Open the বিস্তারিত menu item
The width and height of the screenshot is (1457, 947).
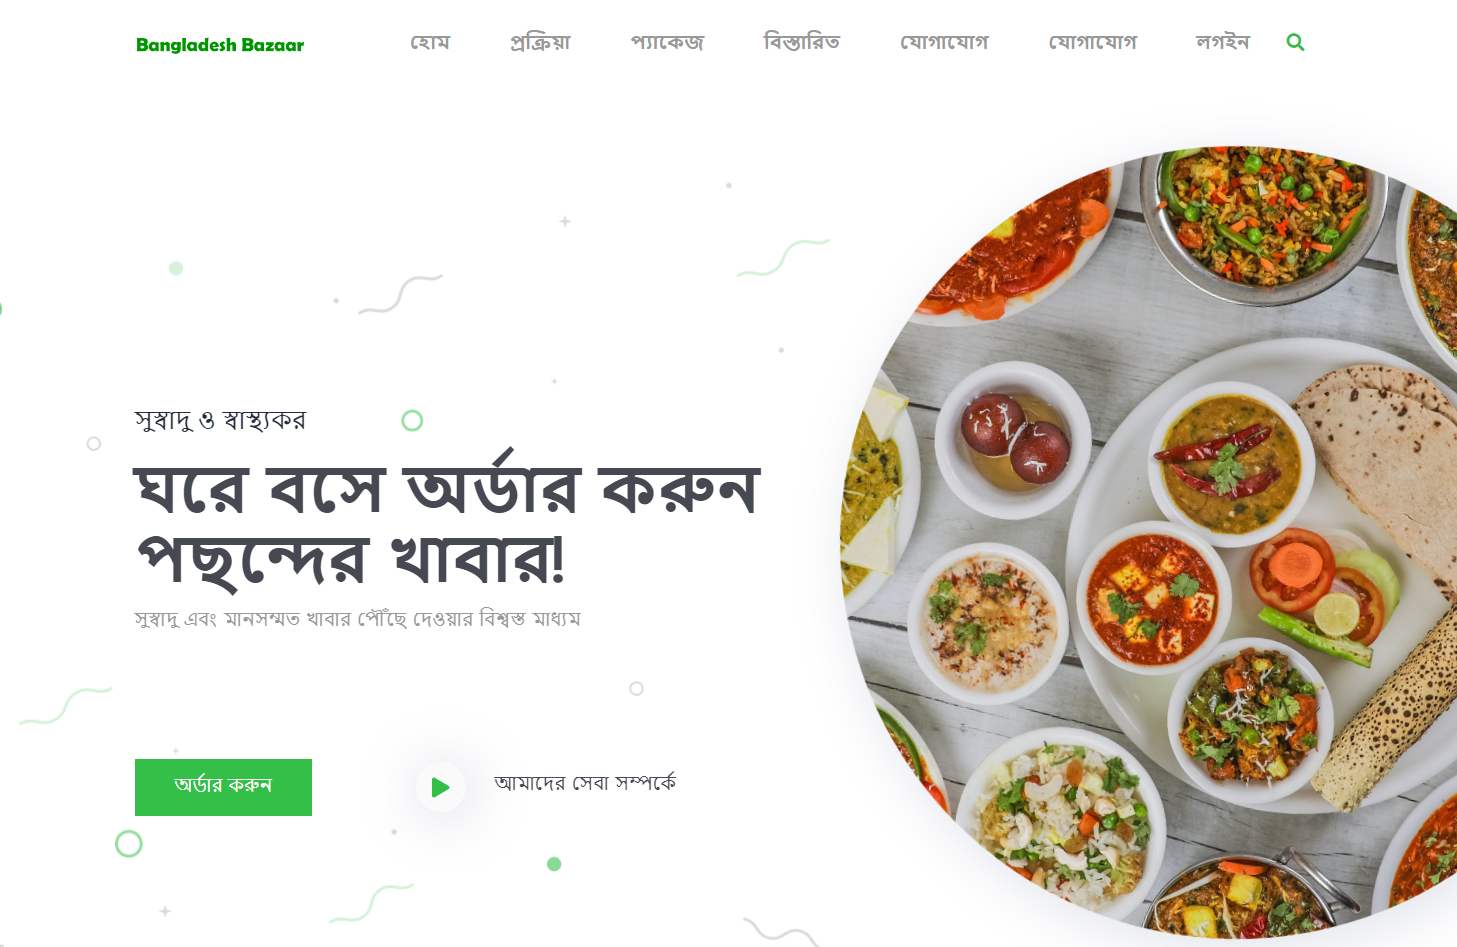point(801,42)
